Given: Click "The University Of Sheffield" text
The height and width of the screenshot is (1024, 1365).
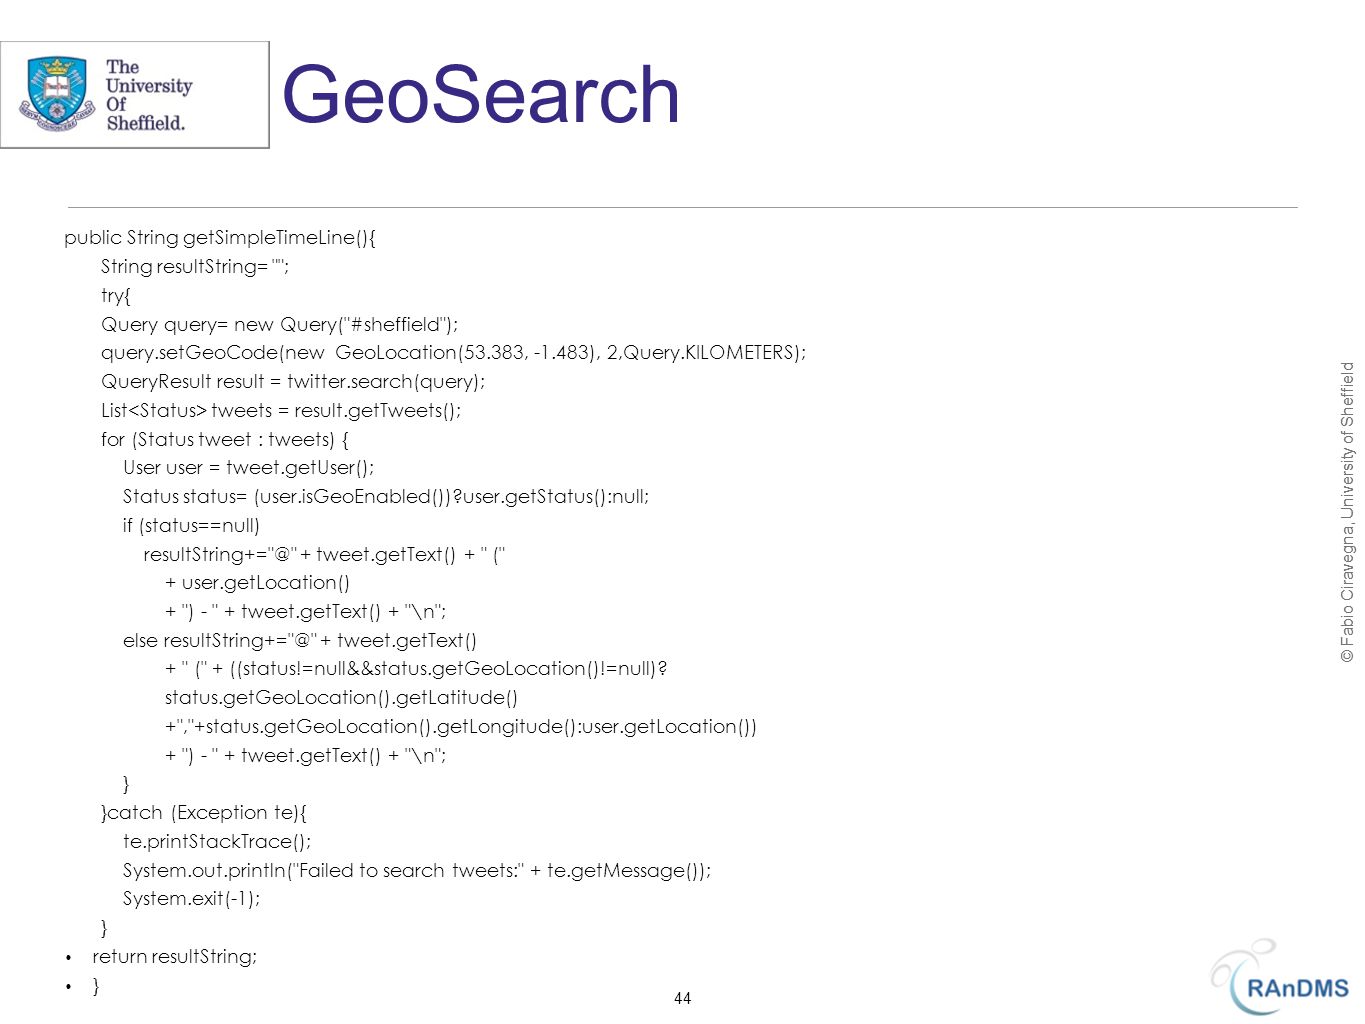Looking at the screenshot, I should 148,95.
